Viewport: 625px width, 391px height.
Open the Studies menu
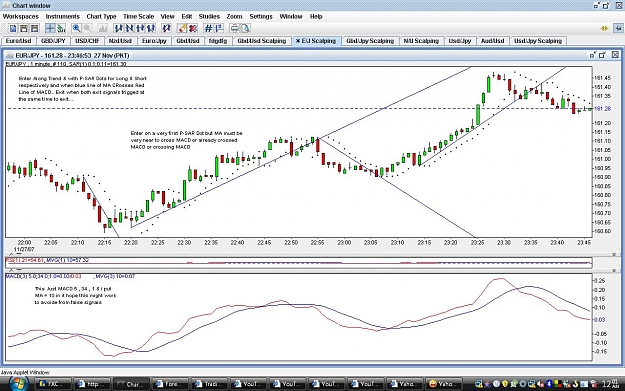209,16
